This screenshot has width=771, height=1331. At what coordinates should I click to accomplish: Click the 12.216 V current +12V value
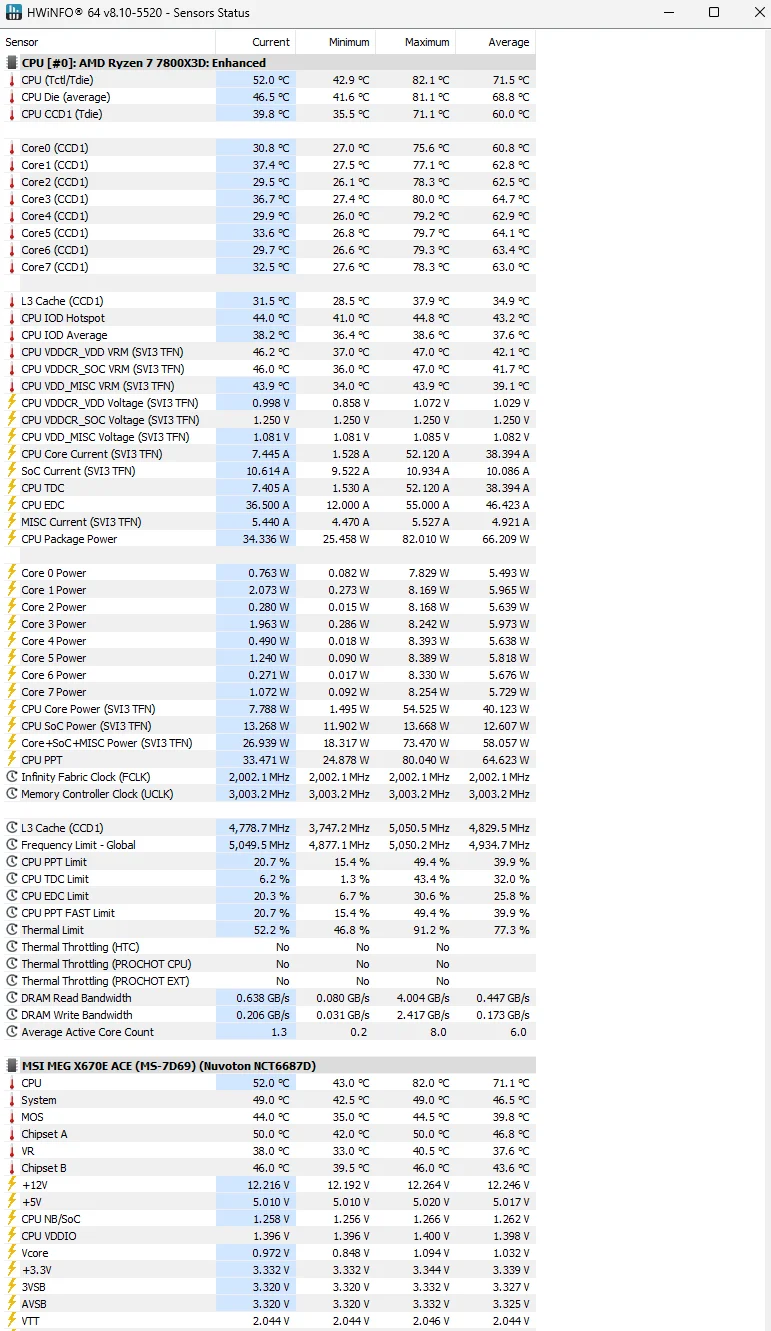pyautogui.click(x=268, y=1185)
